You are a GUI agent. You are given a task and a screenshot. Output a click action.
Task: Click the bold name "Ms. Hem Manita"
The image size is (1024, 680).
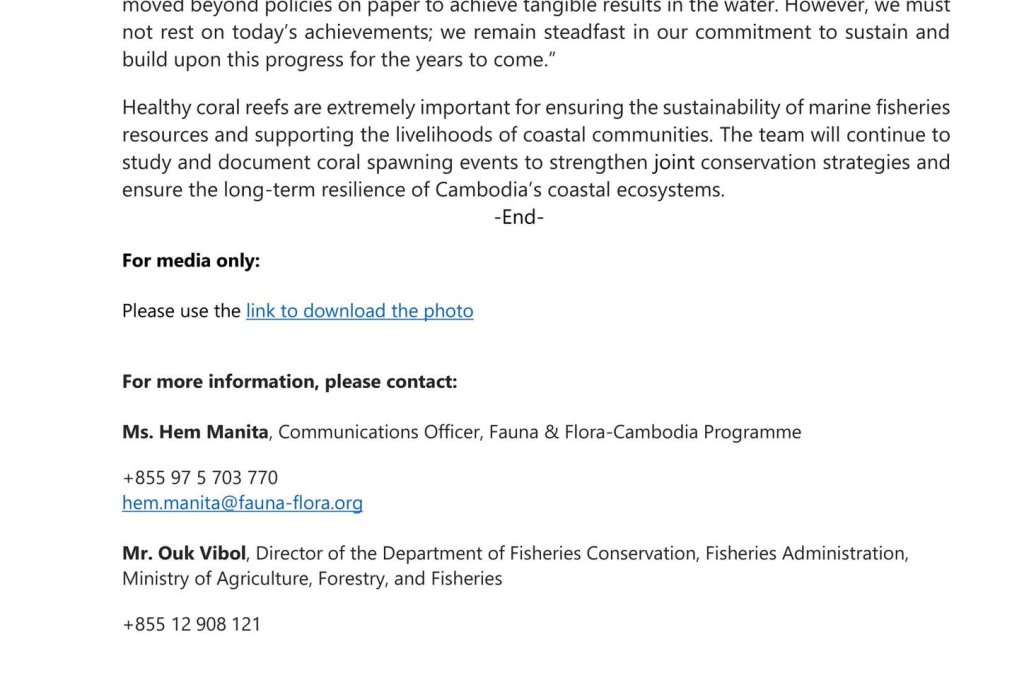(x=195, y=432)
